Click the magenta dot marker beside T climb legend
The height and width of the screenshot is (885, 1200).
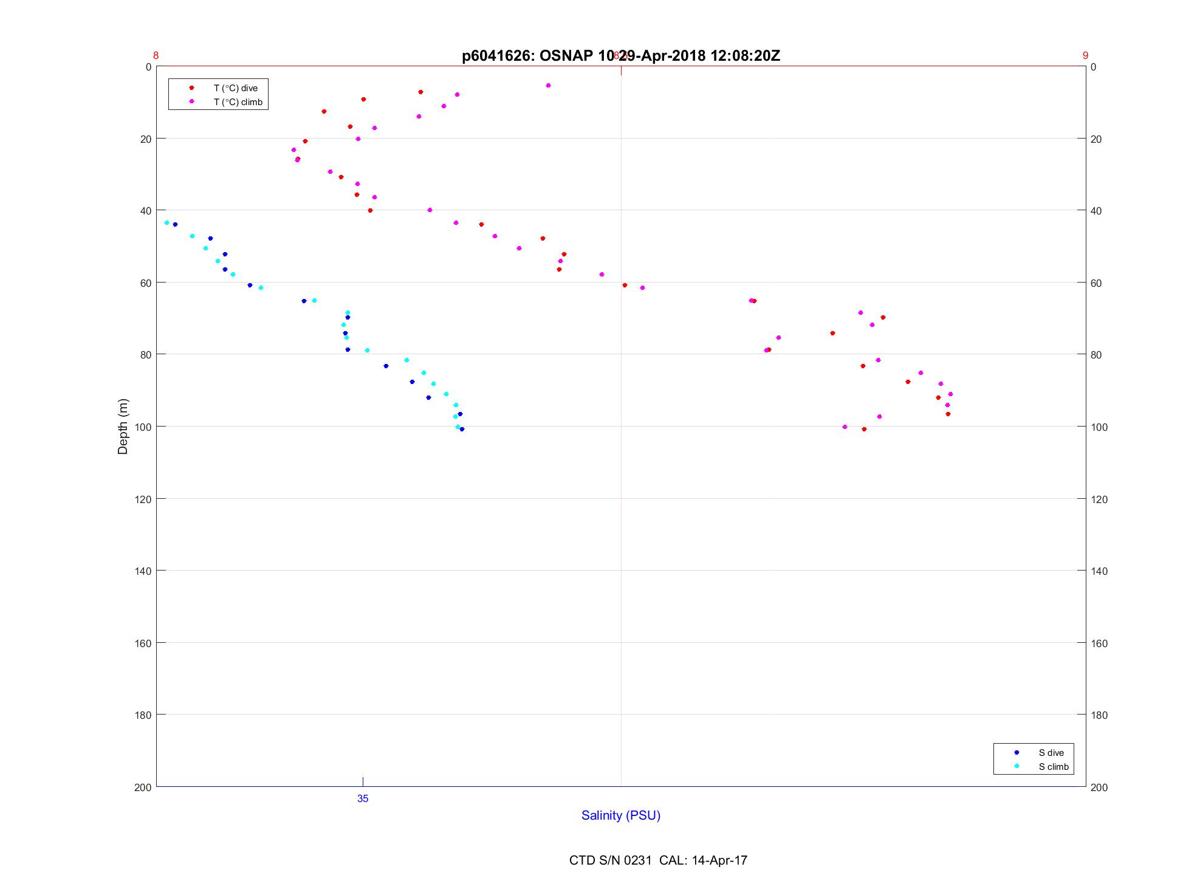[x=192, y=102]
